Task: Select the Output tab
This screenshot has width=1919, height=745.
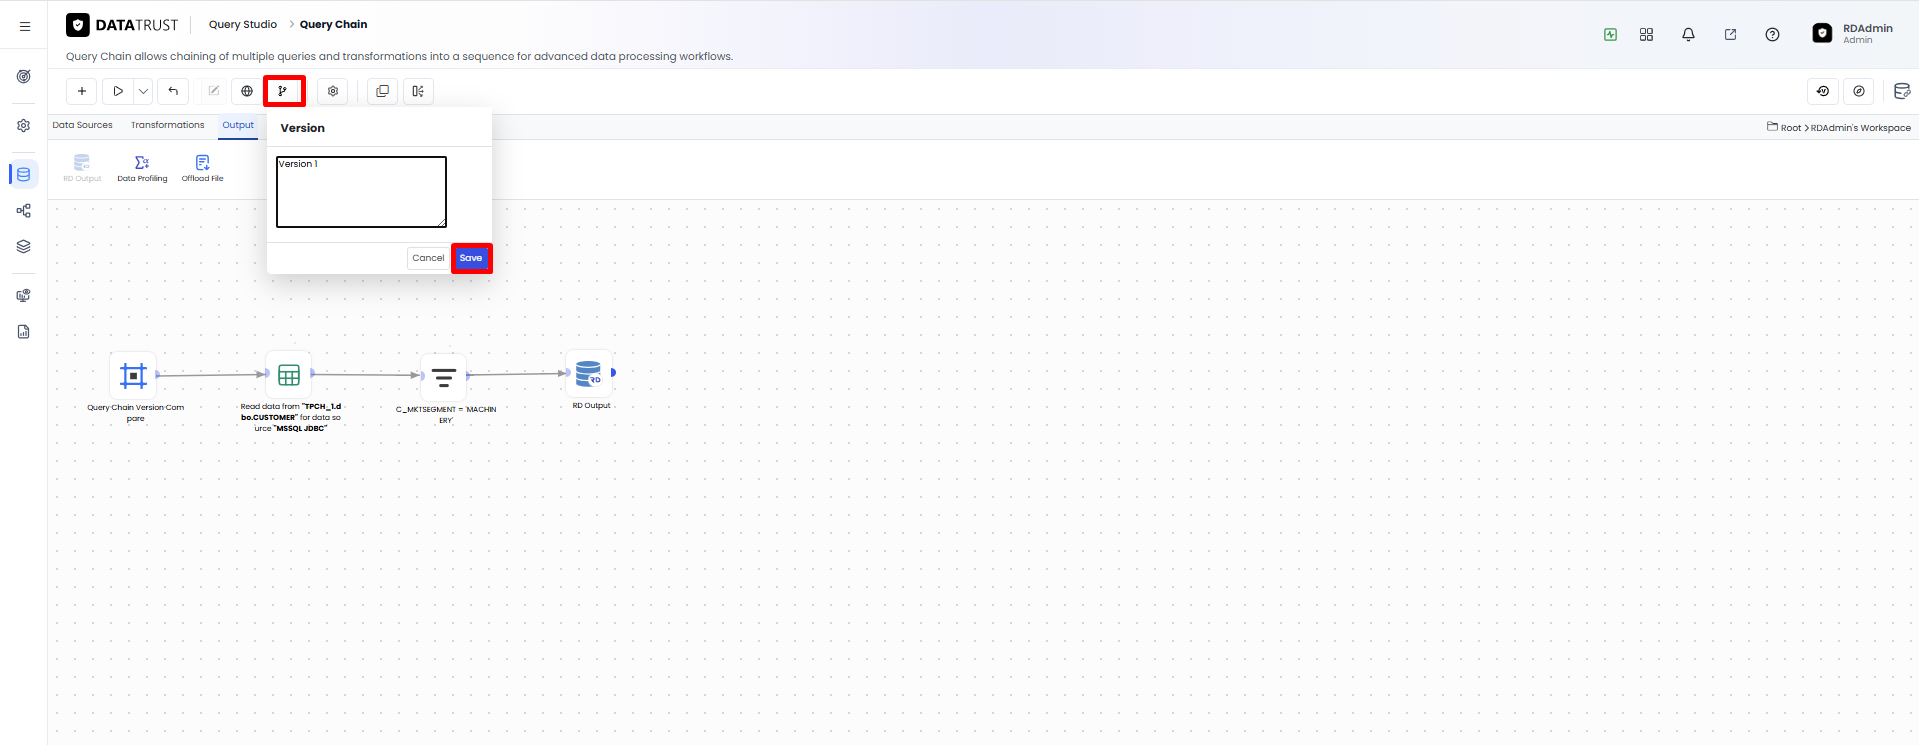Action: coord(238,125)
